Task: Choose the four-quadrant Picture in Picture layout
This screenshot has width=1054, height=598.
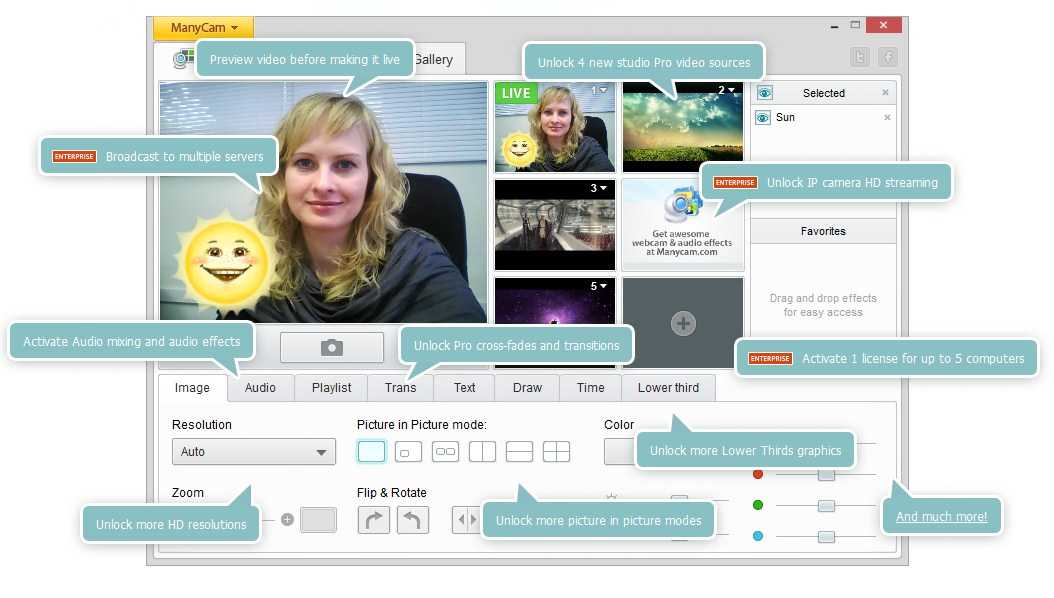Action: click(x=556, y=451)
